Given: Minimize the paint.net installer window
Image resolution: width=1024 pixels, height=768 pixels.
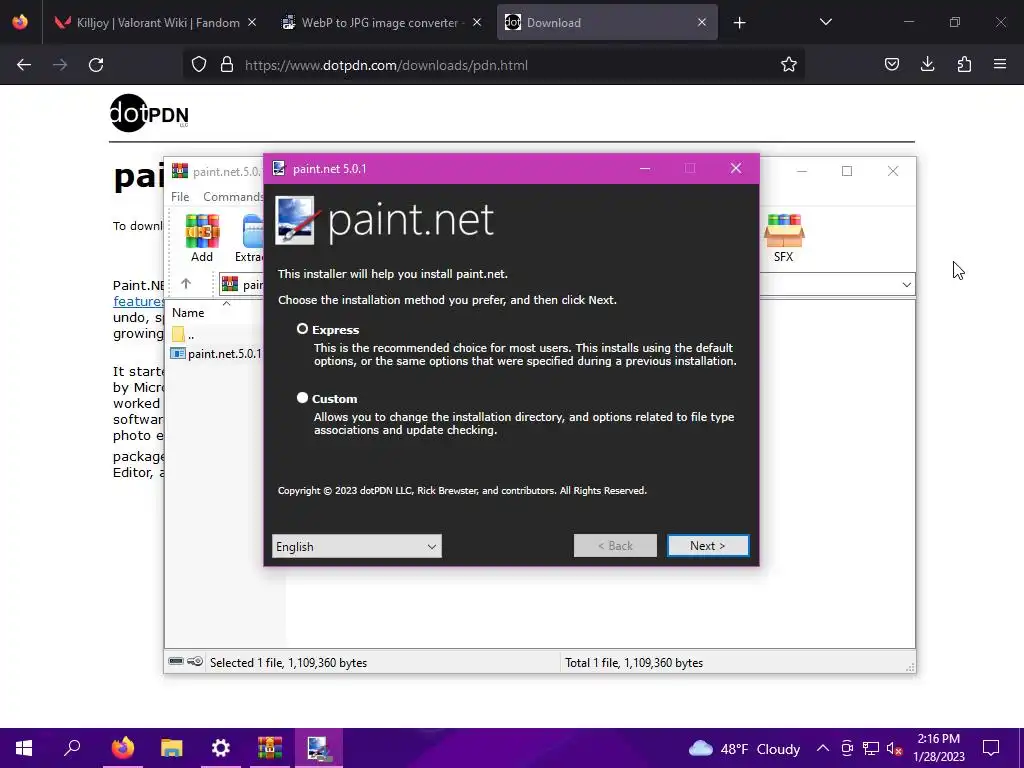Looking at the screenshot, I should (x=645, y=168).
